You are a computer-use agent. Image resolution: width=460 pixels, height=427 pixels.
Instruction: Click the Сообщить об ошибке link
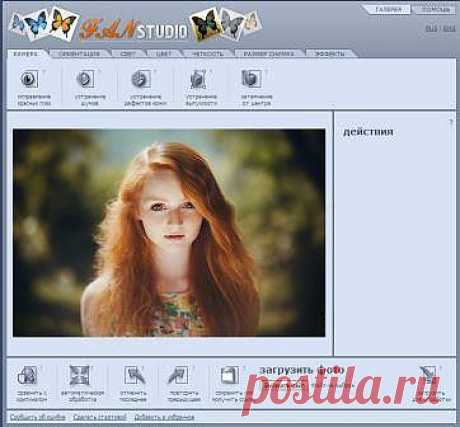(x=37, y=417)
